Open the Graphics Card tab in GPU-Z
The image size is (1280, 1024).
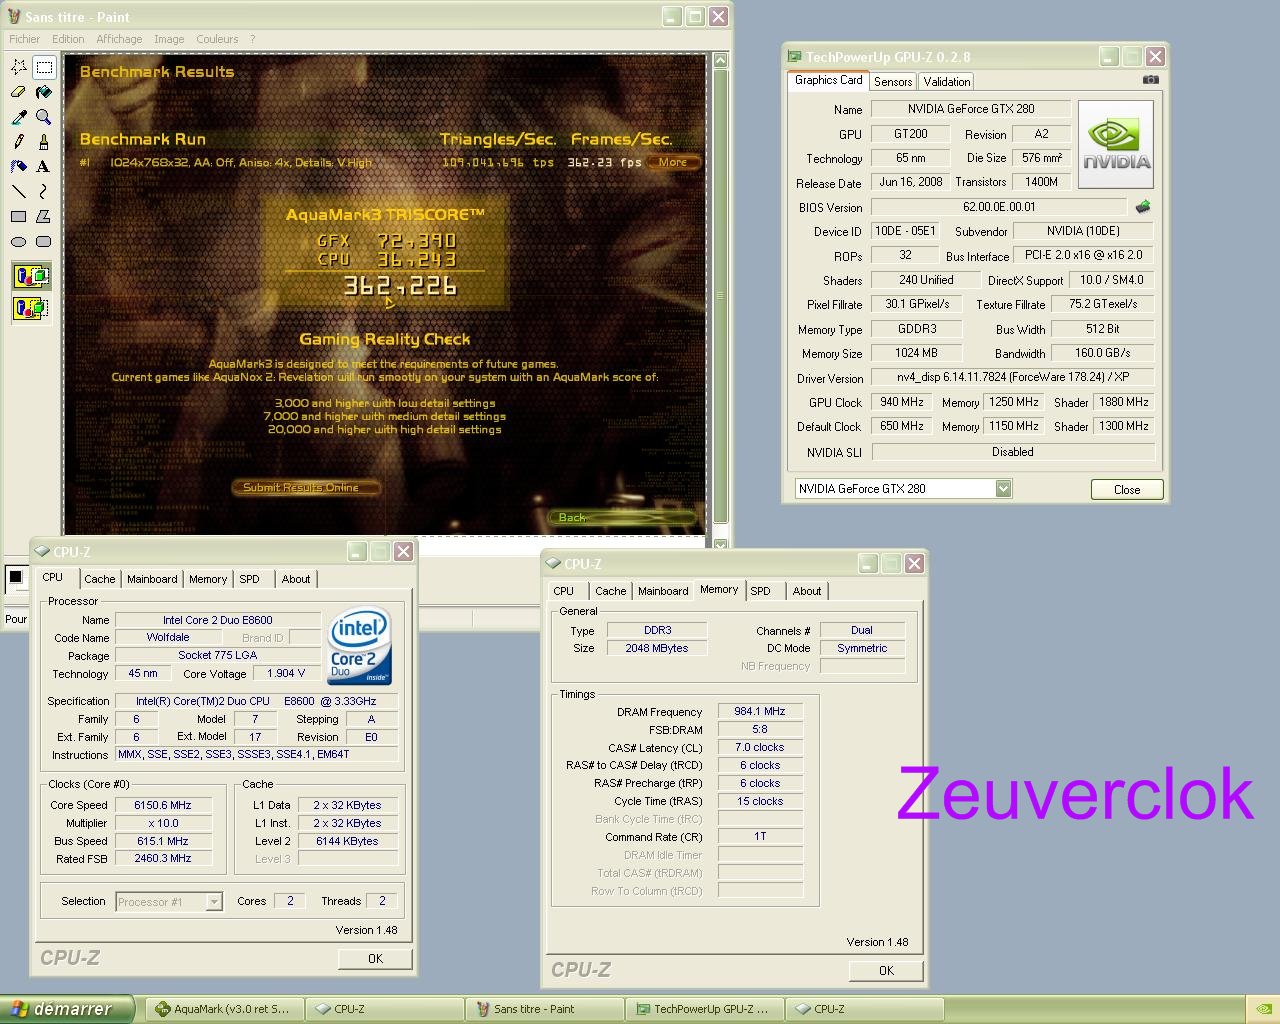828,80
